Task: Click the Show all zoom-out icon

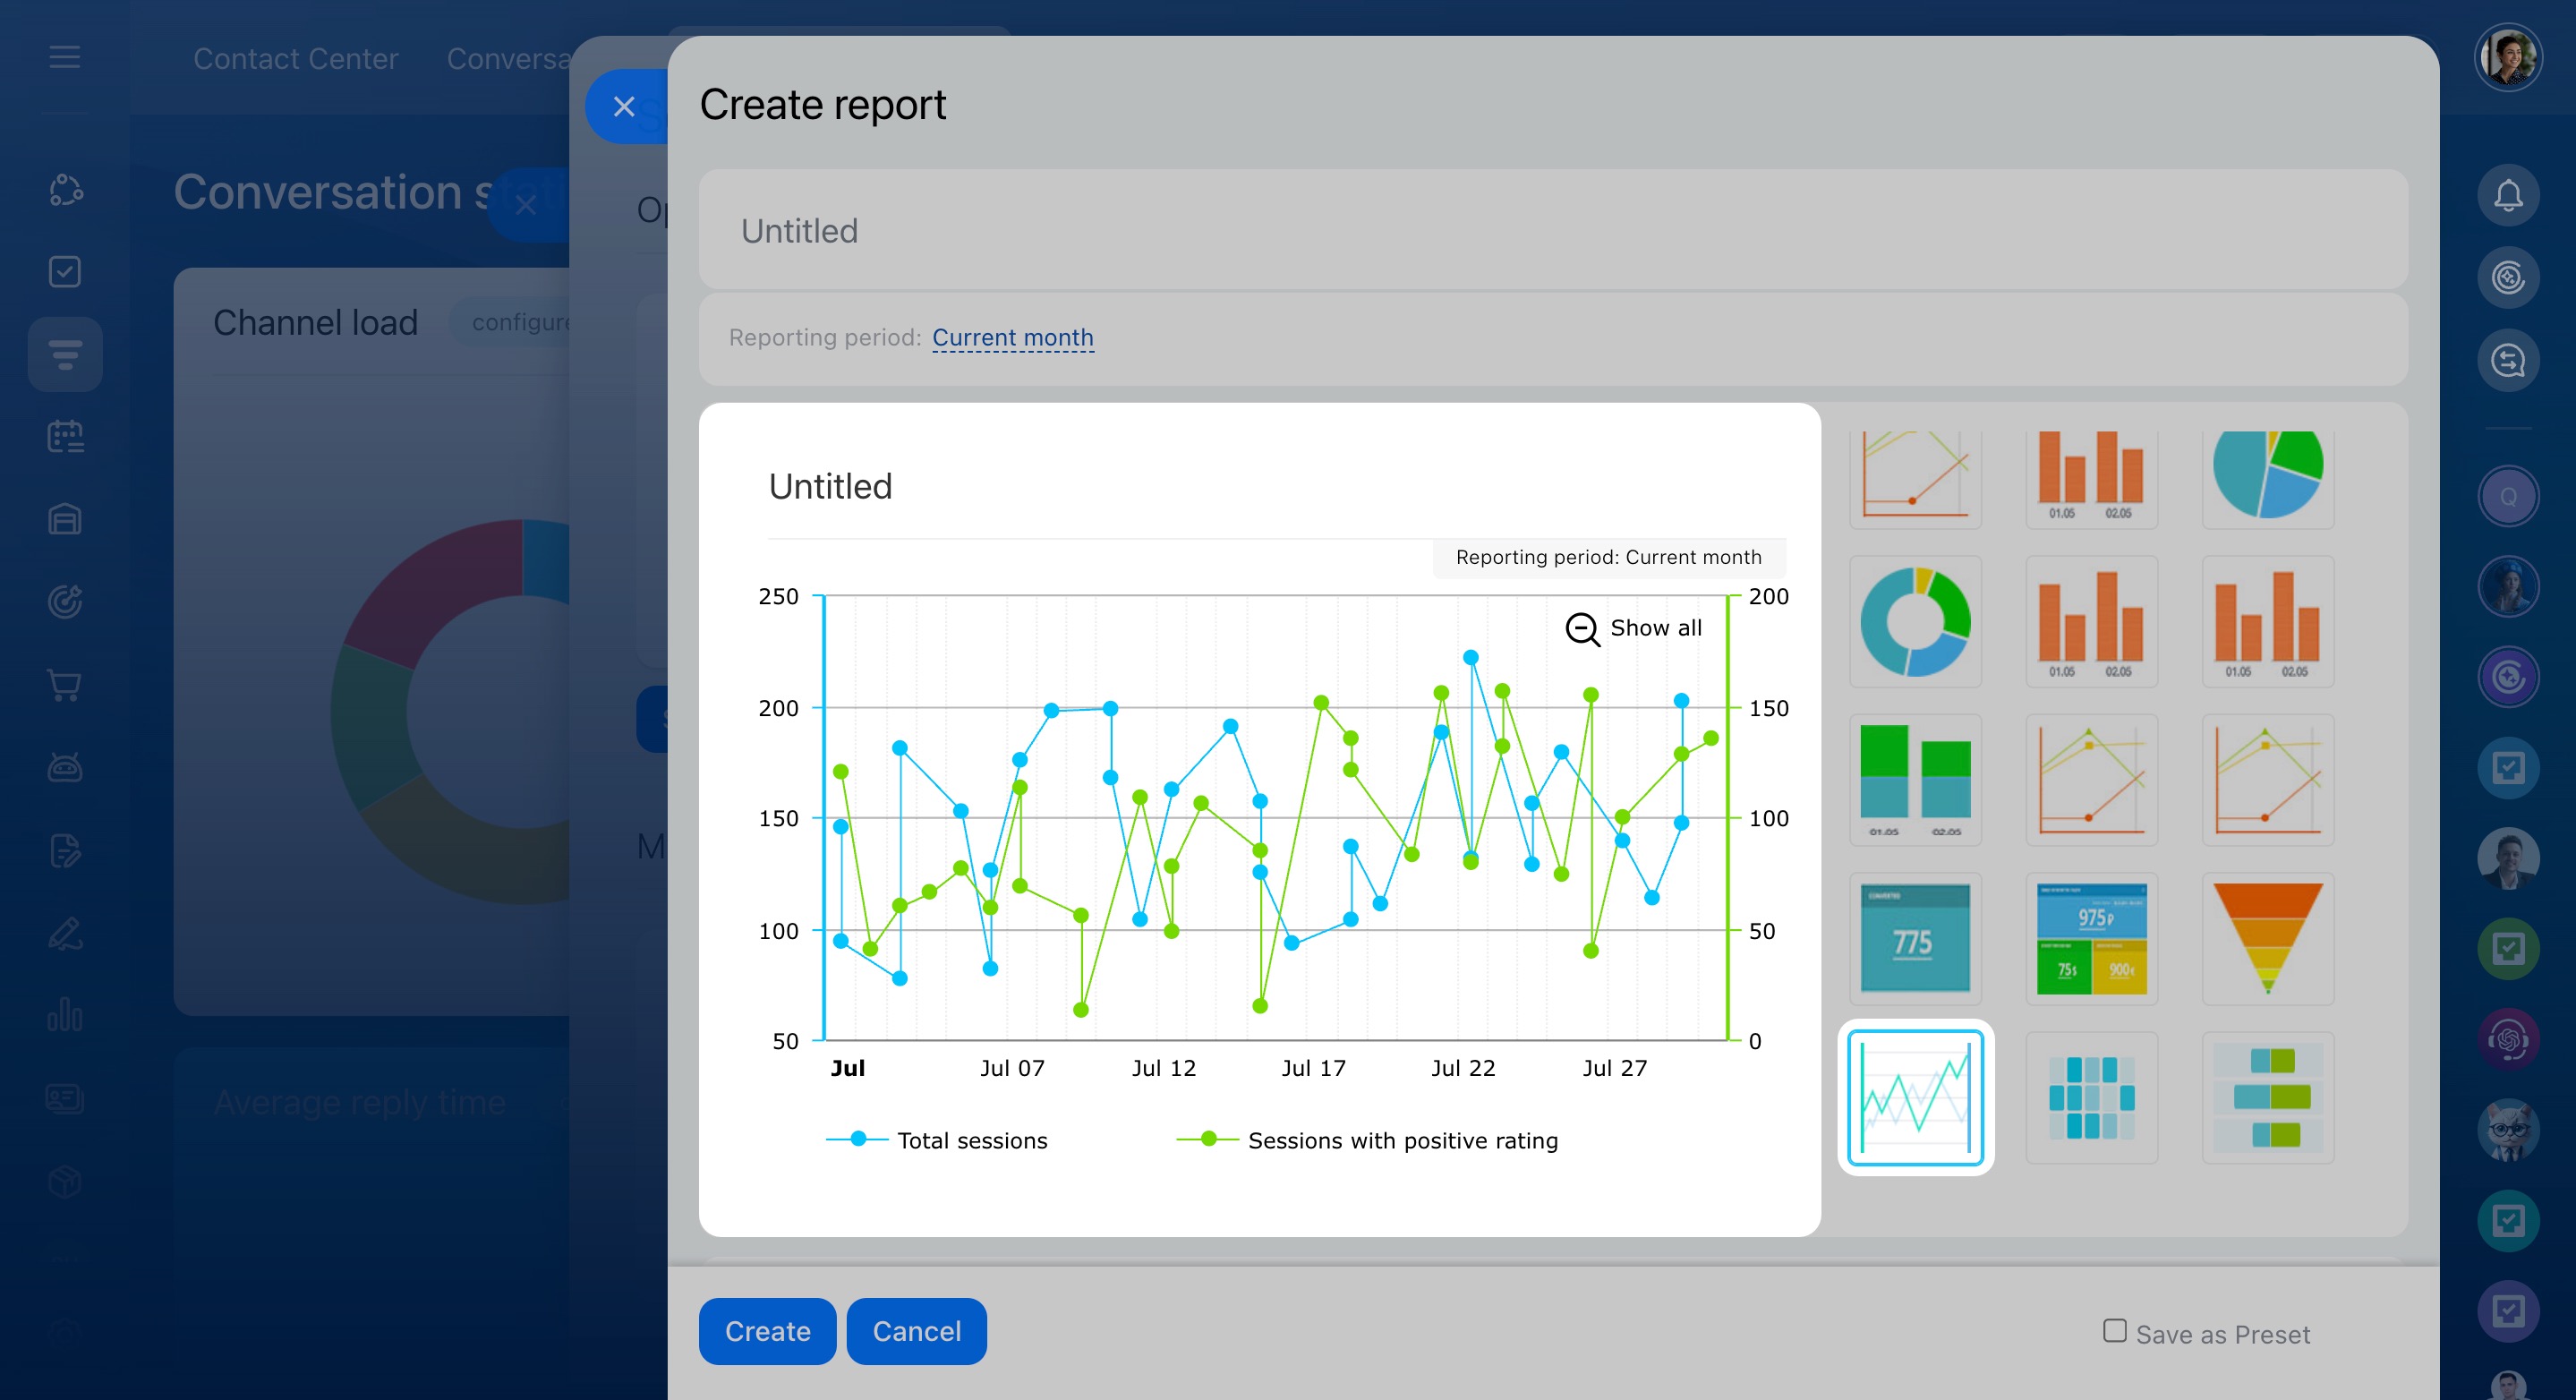Action: coord(1582,629)
